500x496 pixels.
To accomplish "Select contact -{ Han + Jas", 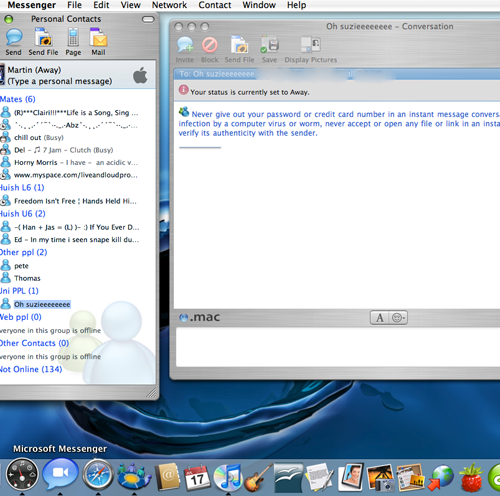I will click(77, 227).
